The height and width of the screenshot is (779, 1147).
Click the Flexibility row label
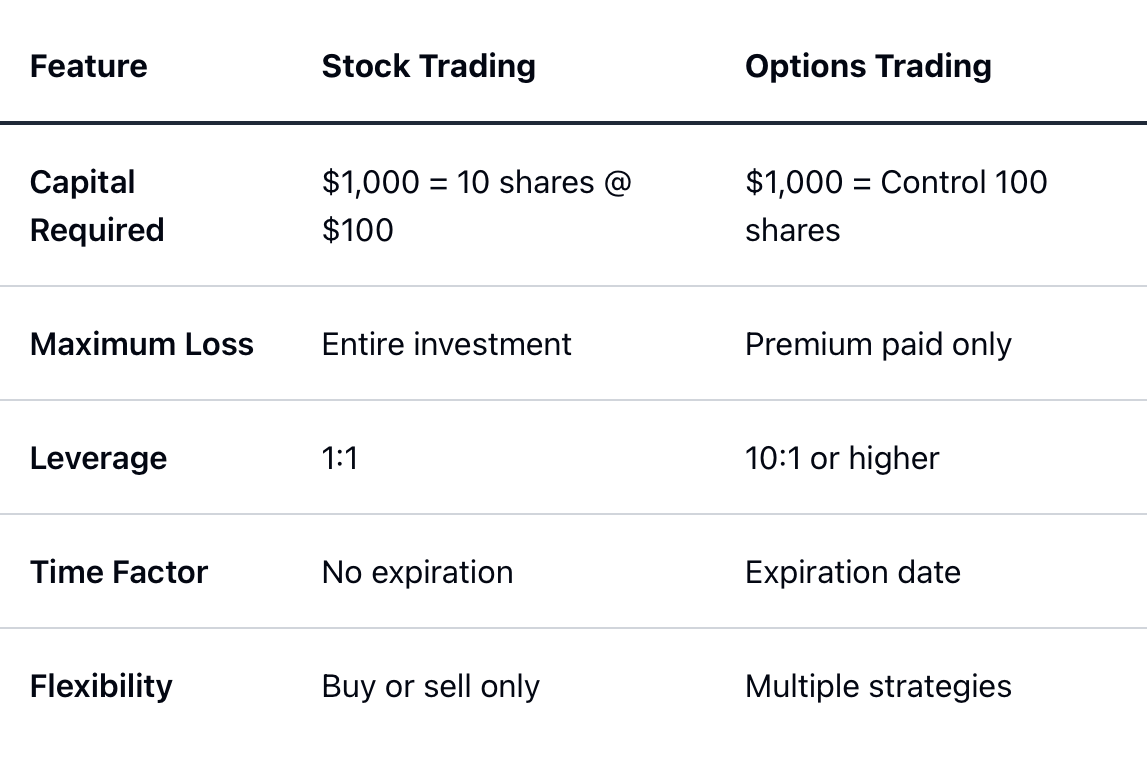pyautogui.click(x=101, y=686)
